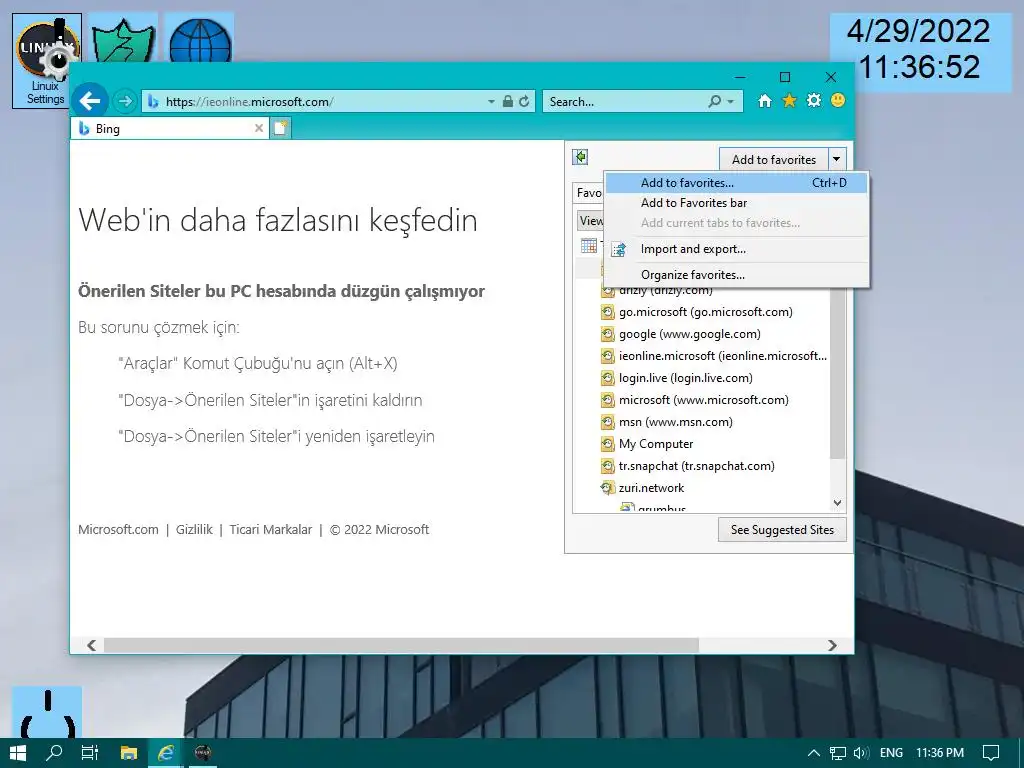Open microsoft (www.microsoft.com) history entry
Viewport: 1024px width, 768px height.
click(695, 400)
